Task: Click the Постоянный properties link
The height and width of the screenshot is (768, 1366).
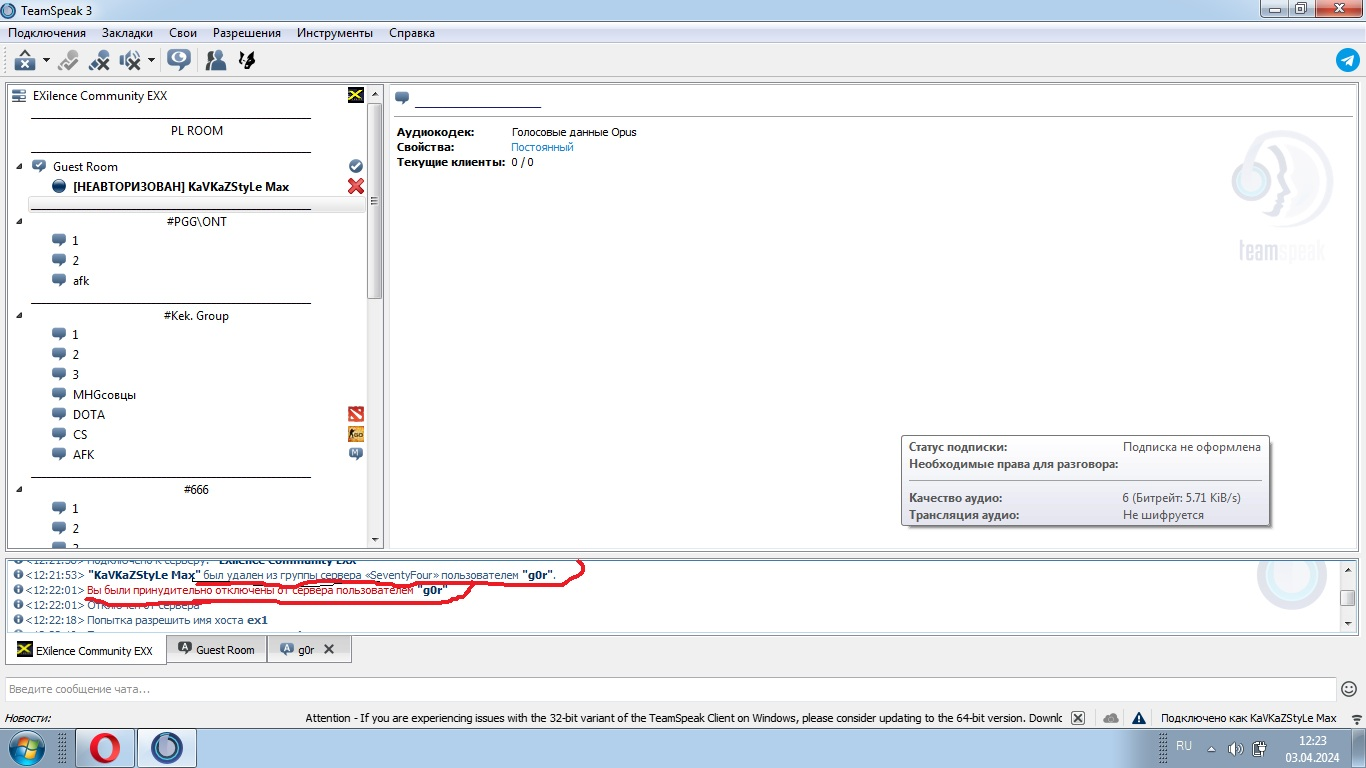Action: 542,147
